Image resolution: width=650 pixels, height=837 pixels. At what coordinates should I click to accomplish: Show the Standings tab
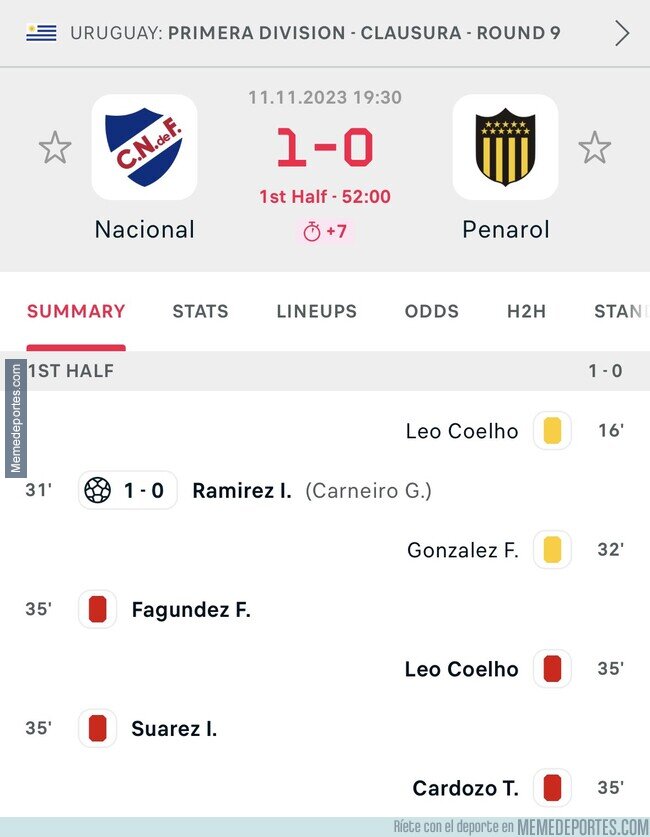click(621, 311)
